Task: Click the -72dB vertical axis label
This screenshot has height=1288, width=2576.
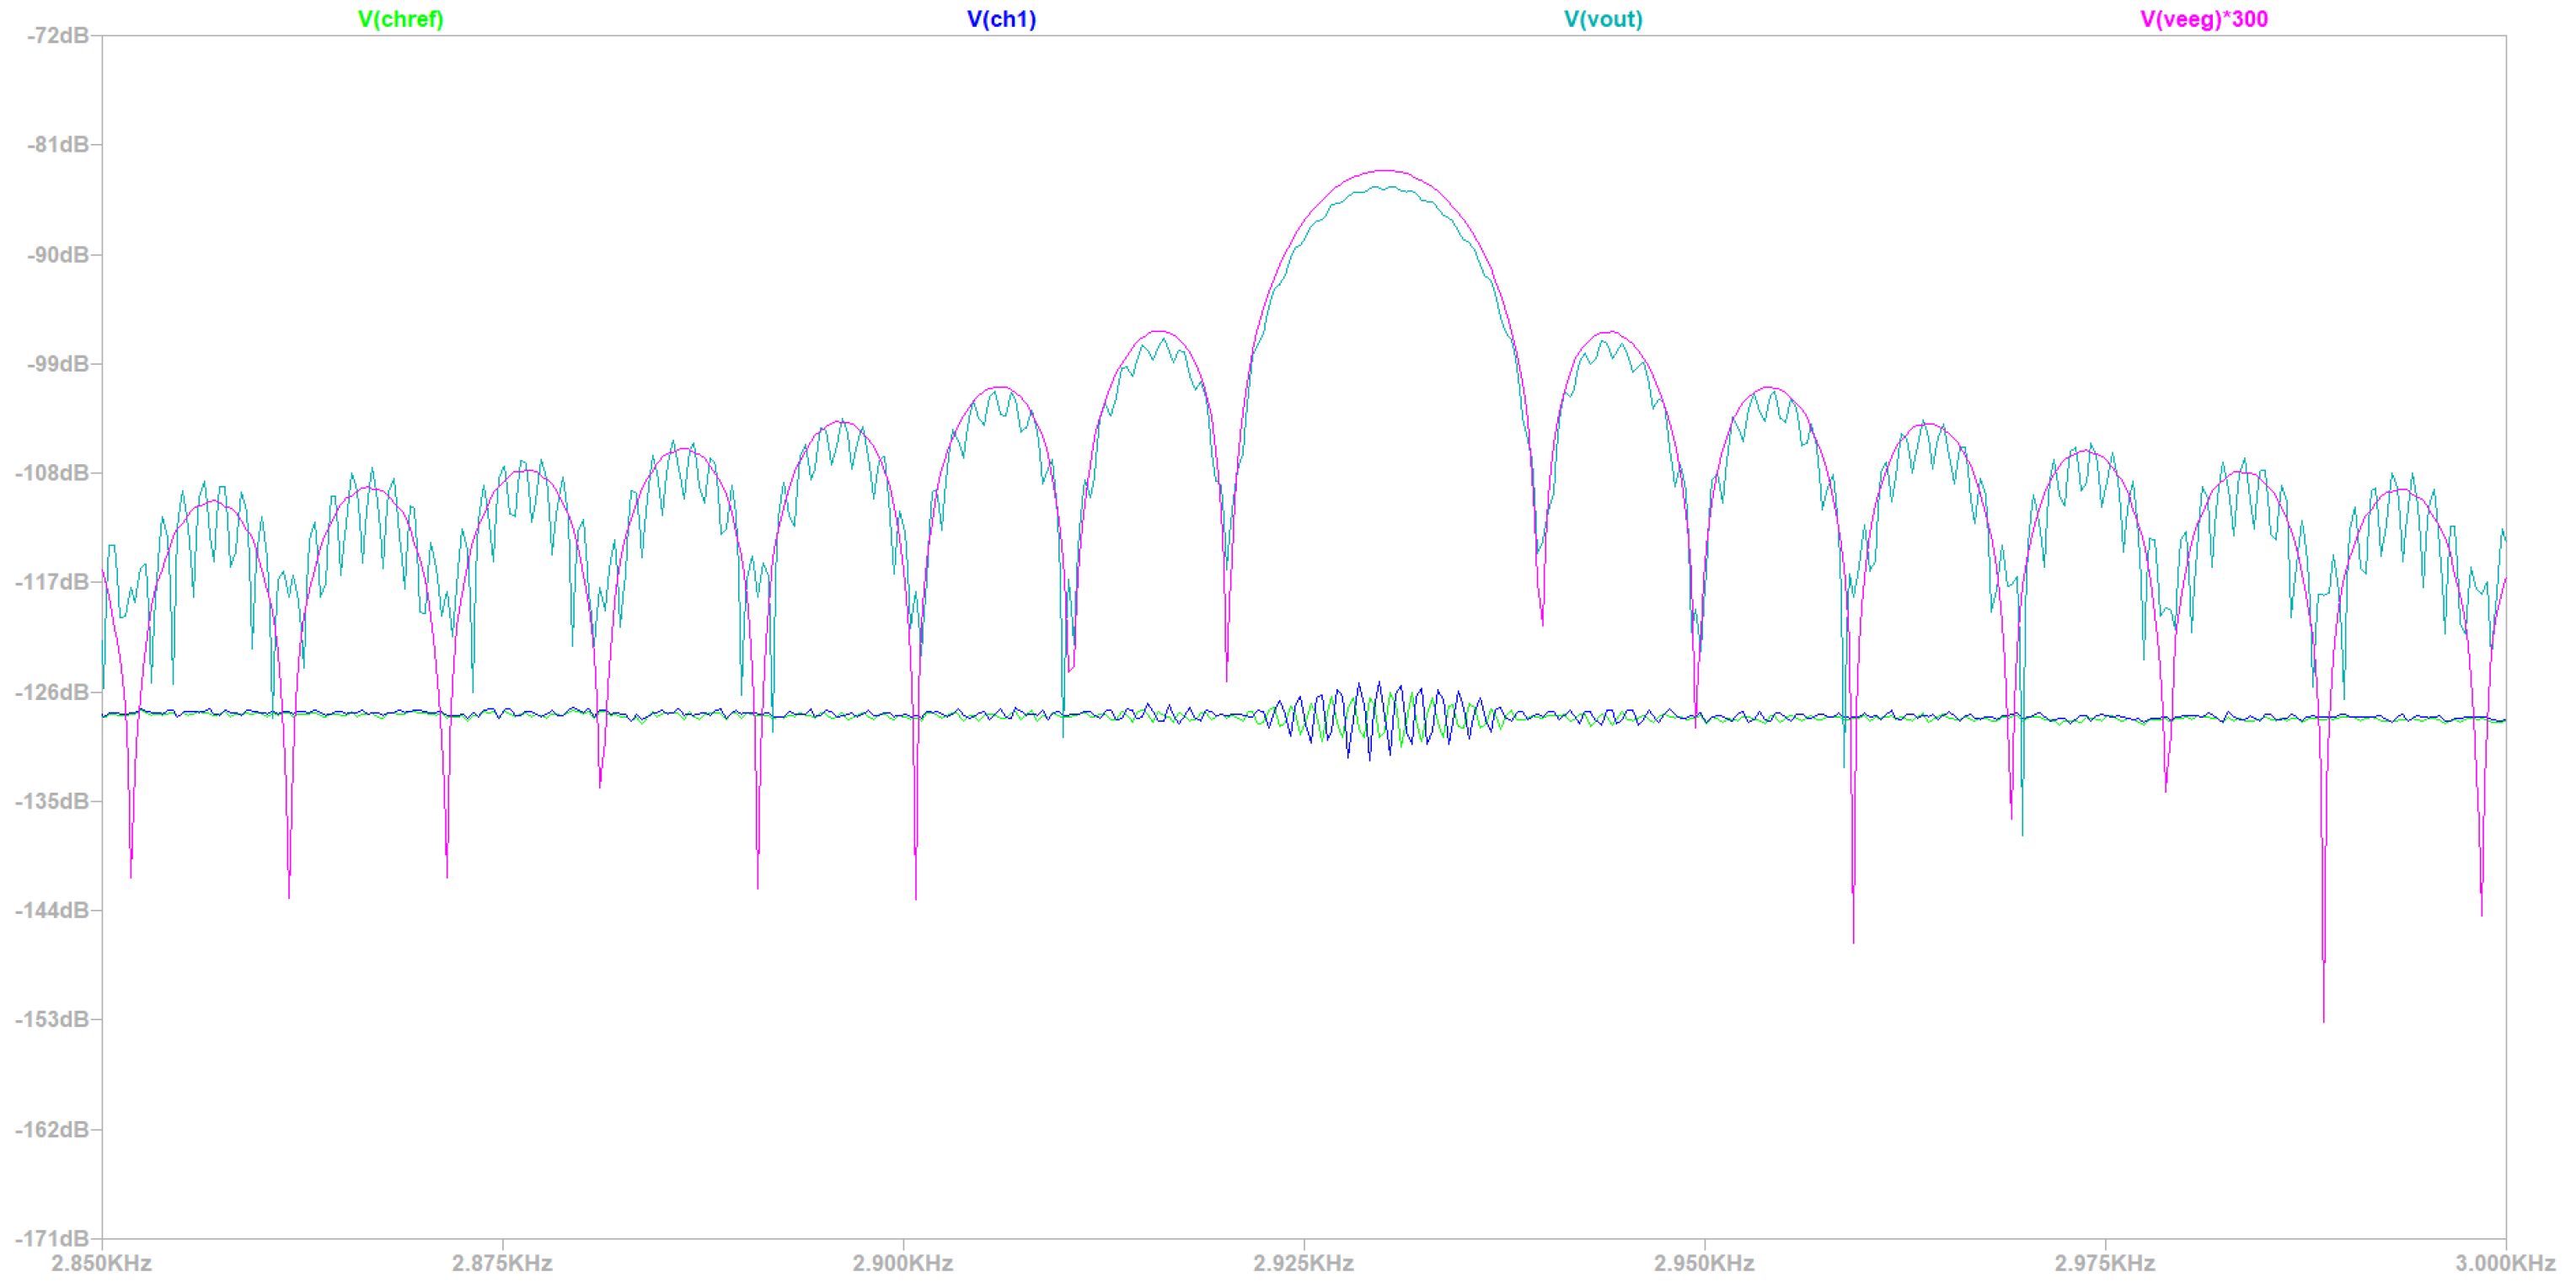Action: (x=57, y=36)
